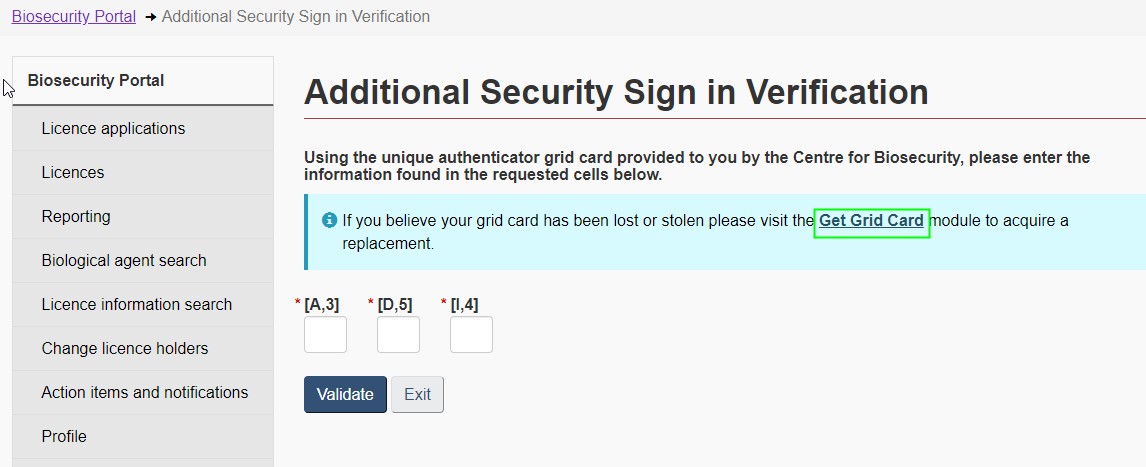The height and width of the screenshot is (467, 1146).
Task: Click the [A,3] field label text
Action: 321,304
